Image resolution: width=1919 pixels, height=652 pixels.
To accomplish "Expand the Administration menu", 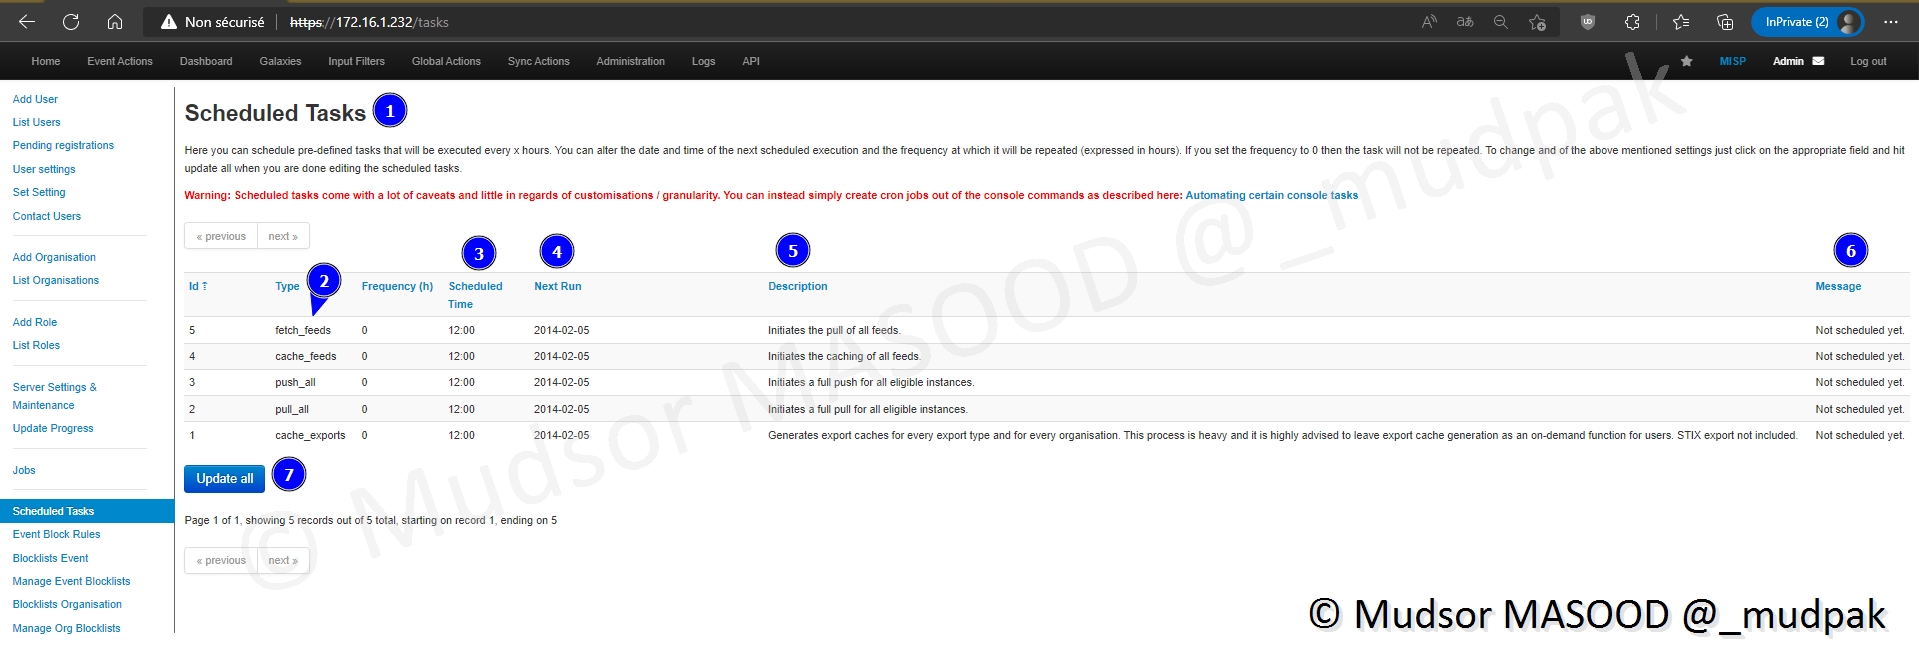I will tap(630, 61).
